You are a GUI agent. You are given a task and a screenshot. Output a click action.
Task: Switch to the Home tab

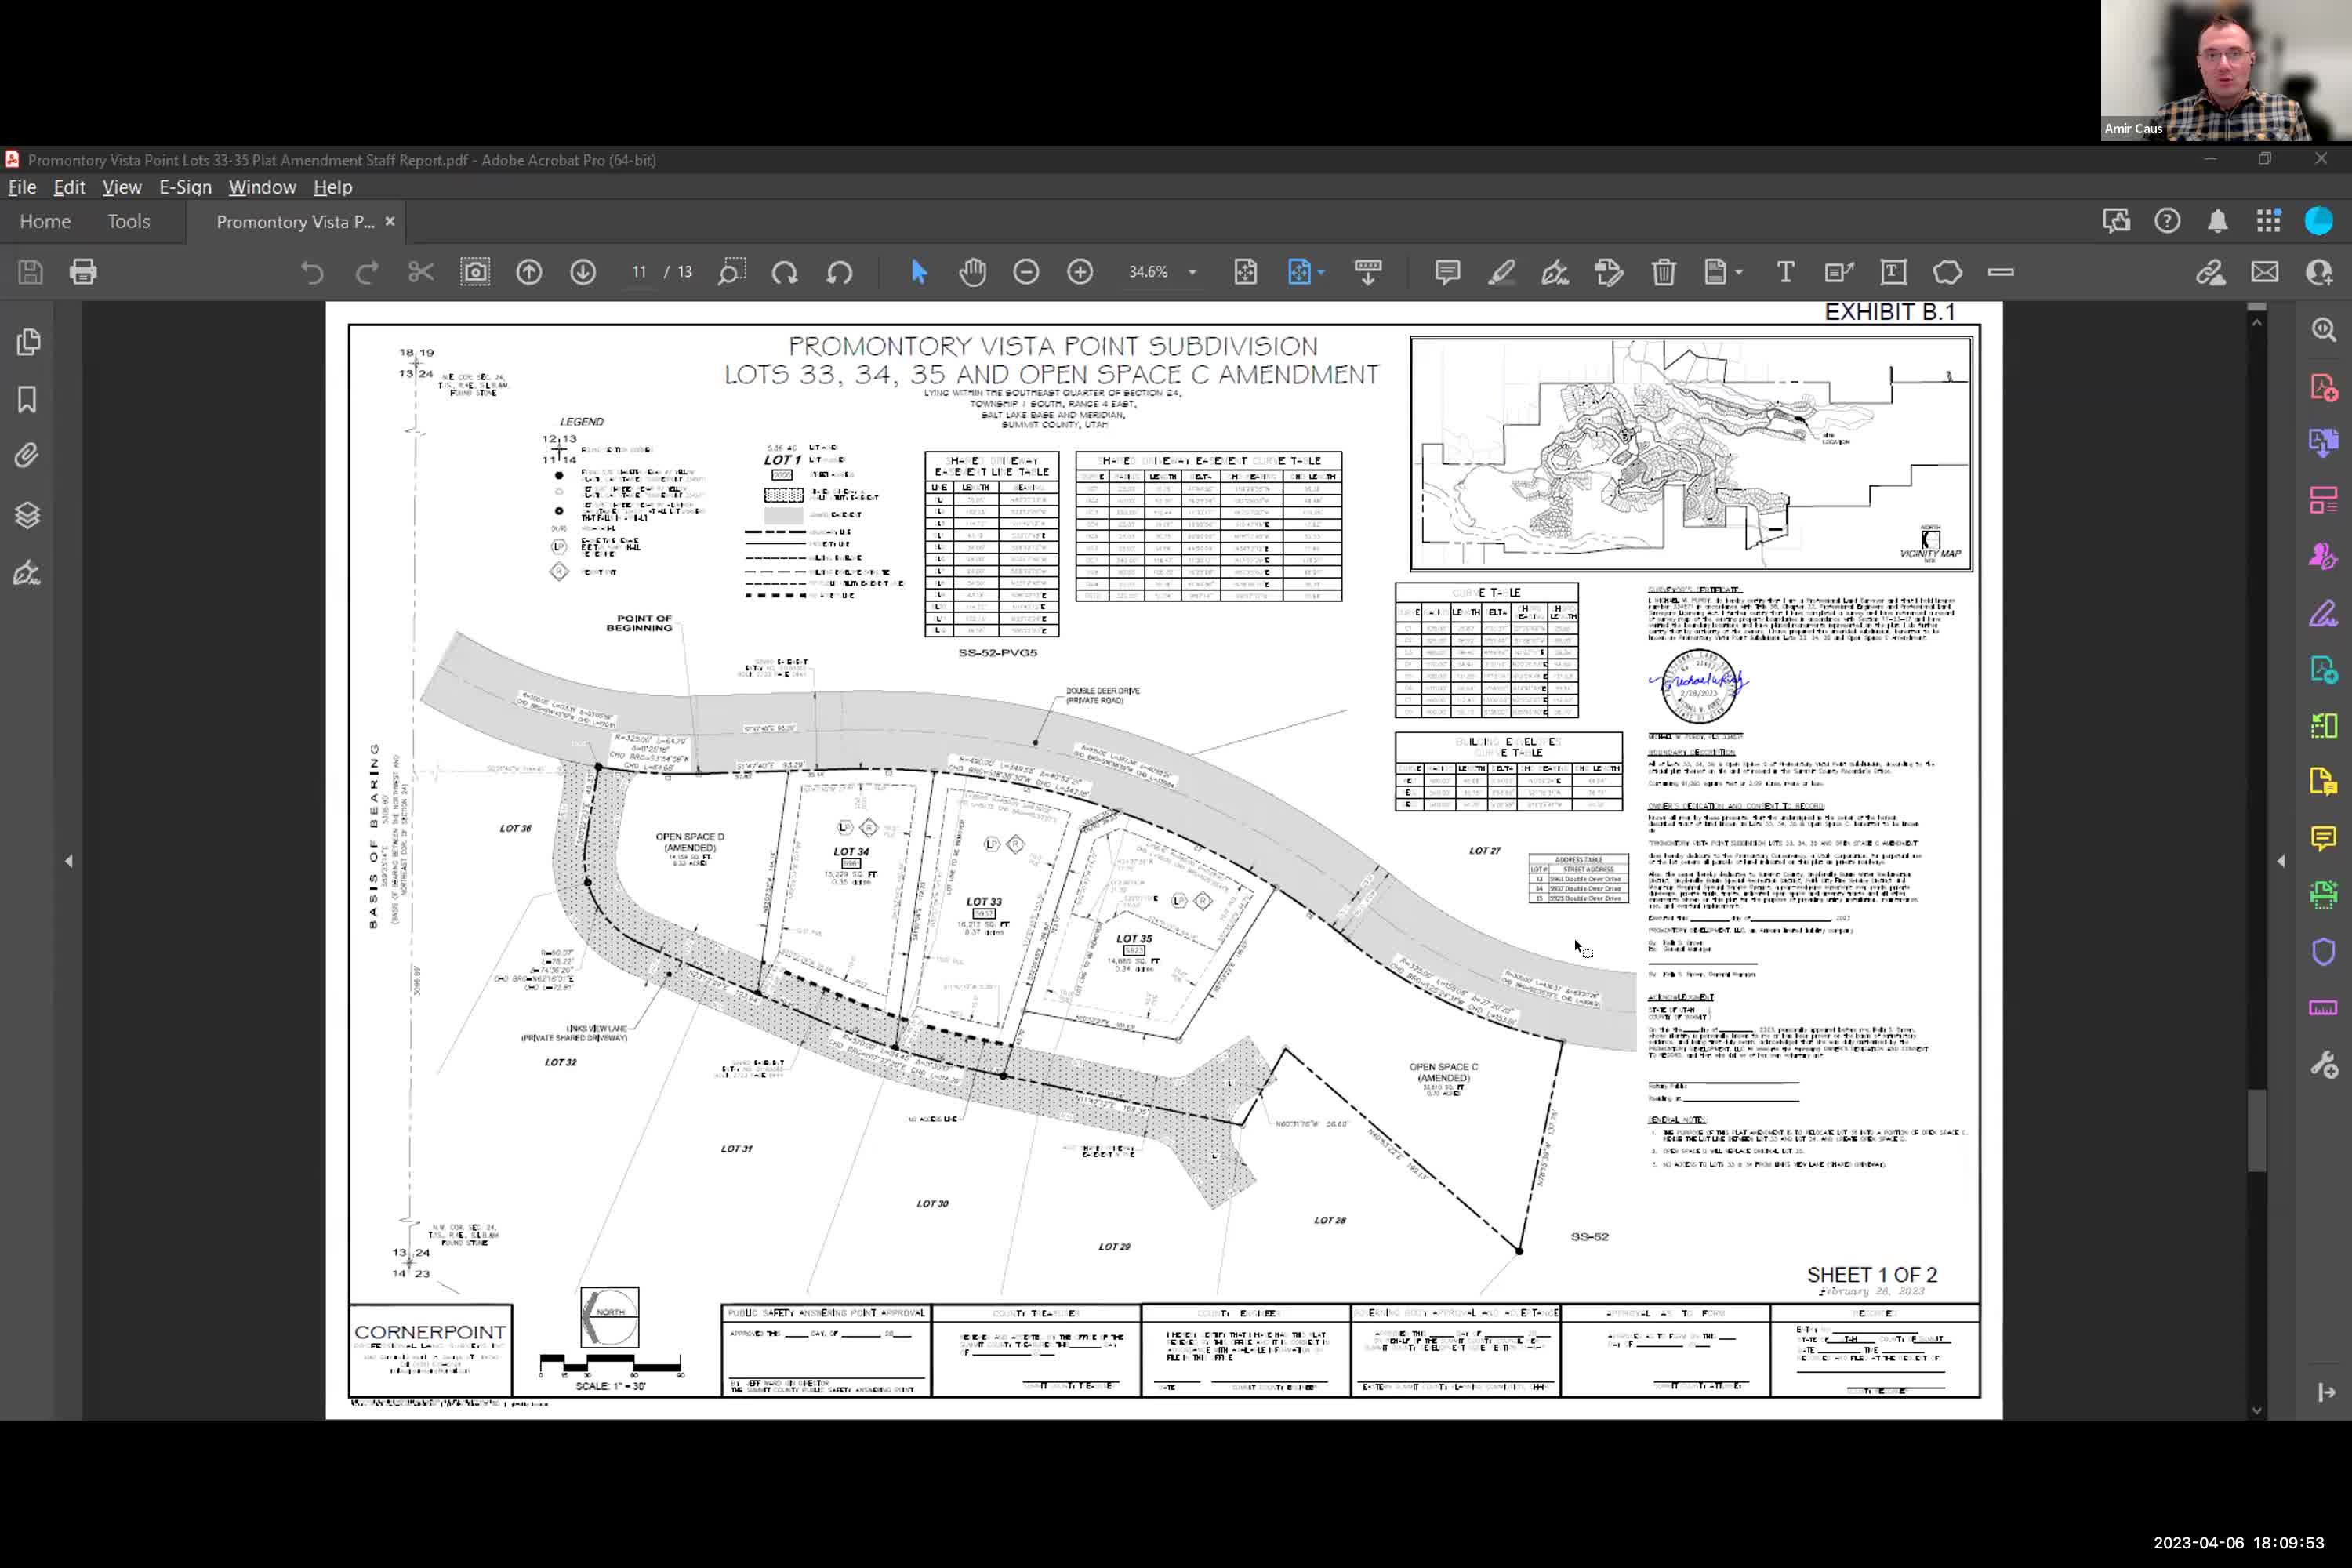(x=44, y=221)
